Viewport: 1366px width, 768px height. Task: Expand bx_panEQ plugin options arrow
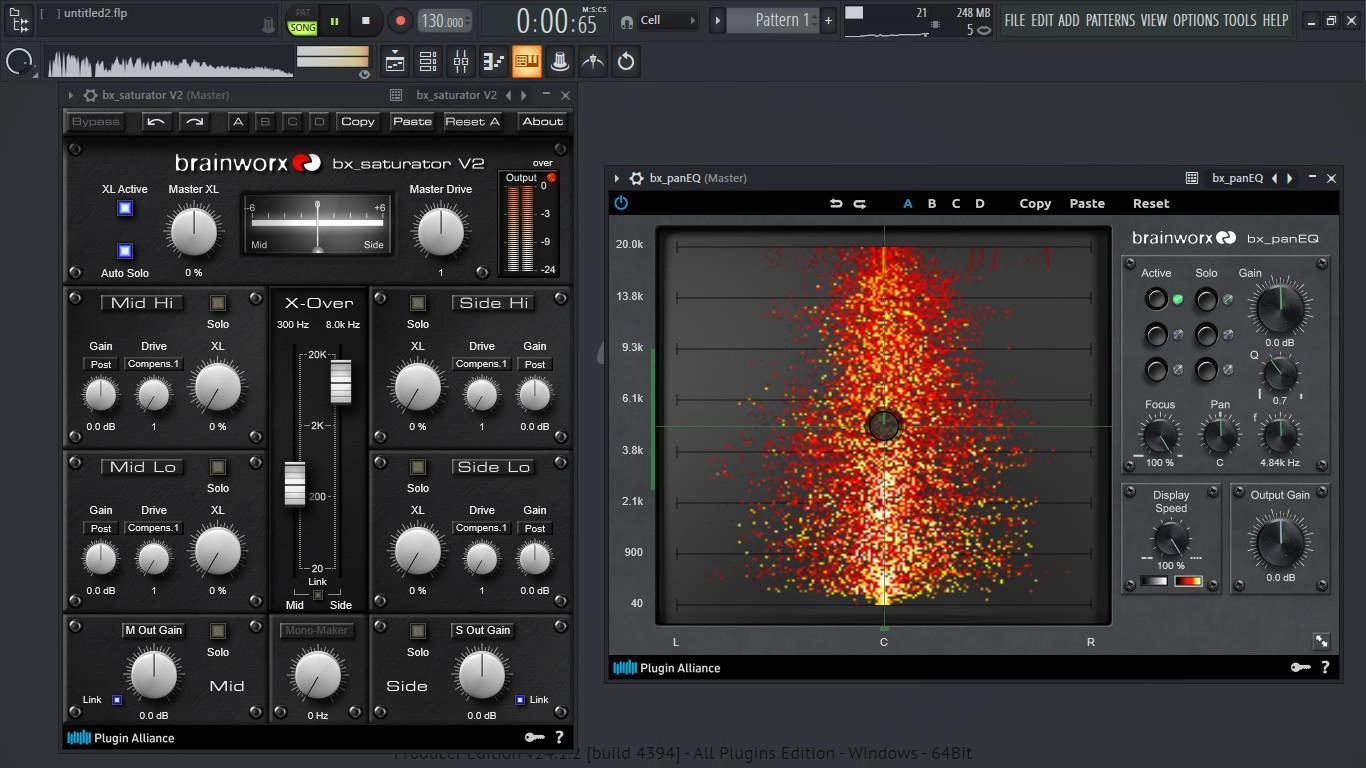click(617, 178)
